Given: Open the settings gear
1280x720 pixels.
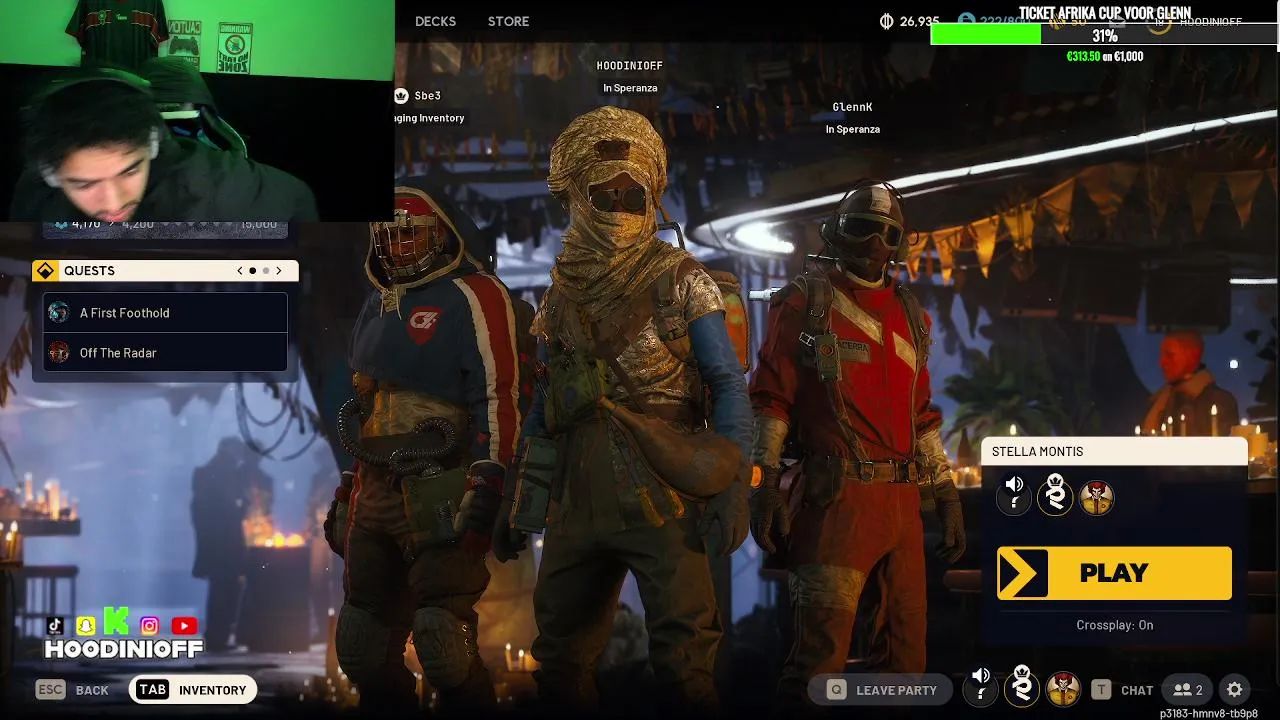Looking at the screenshot, I should (1235, 690).
